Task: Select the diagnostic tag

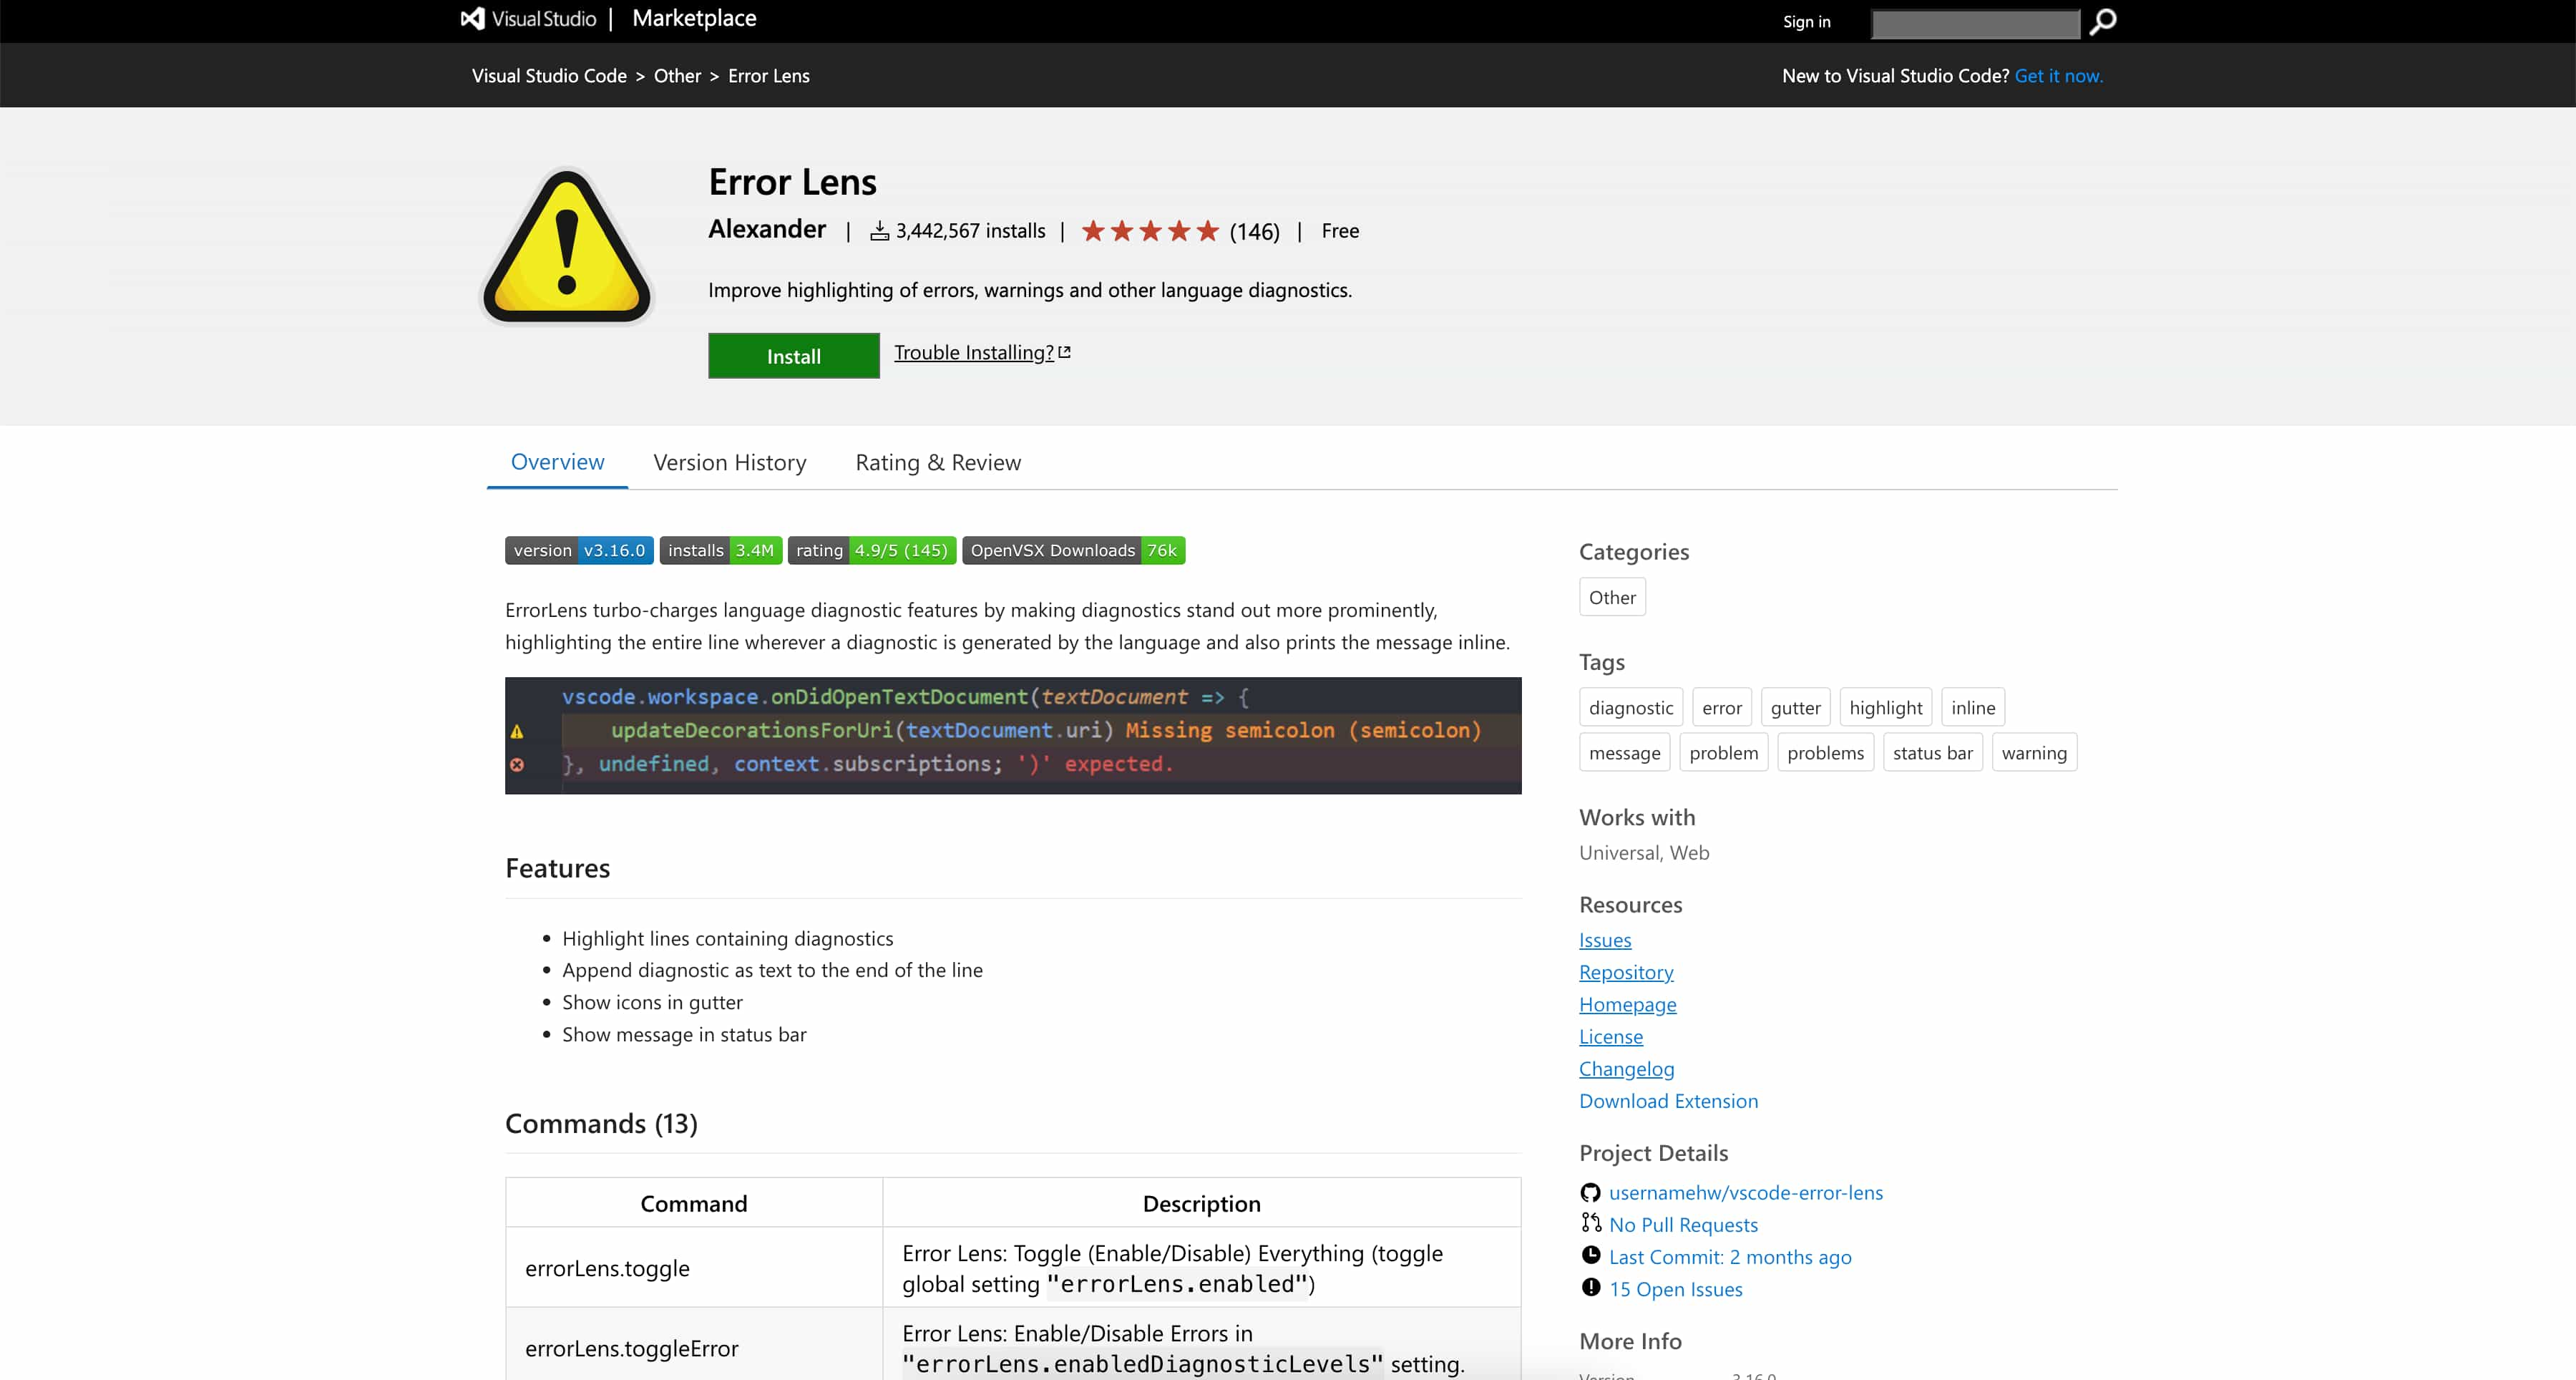Action: pos(1630,707)
